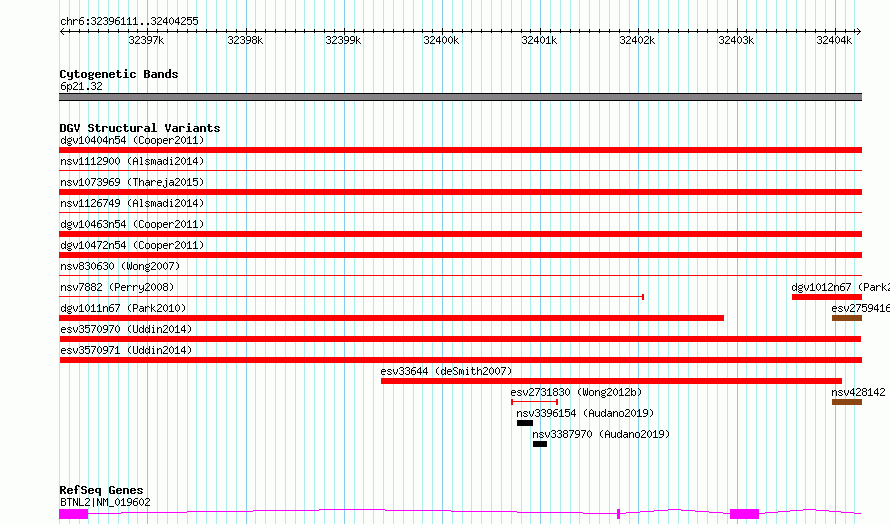The width and height of the screenshot is (890, 524).
Task: Click the thin red line under nsv1112900
Action: pos(460,170)
